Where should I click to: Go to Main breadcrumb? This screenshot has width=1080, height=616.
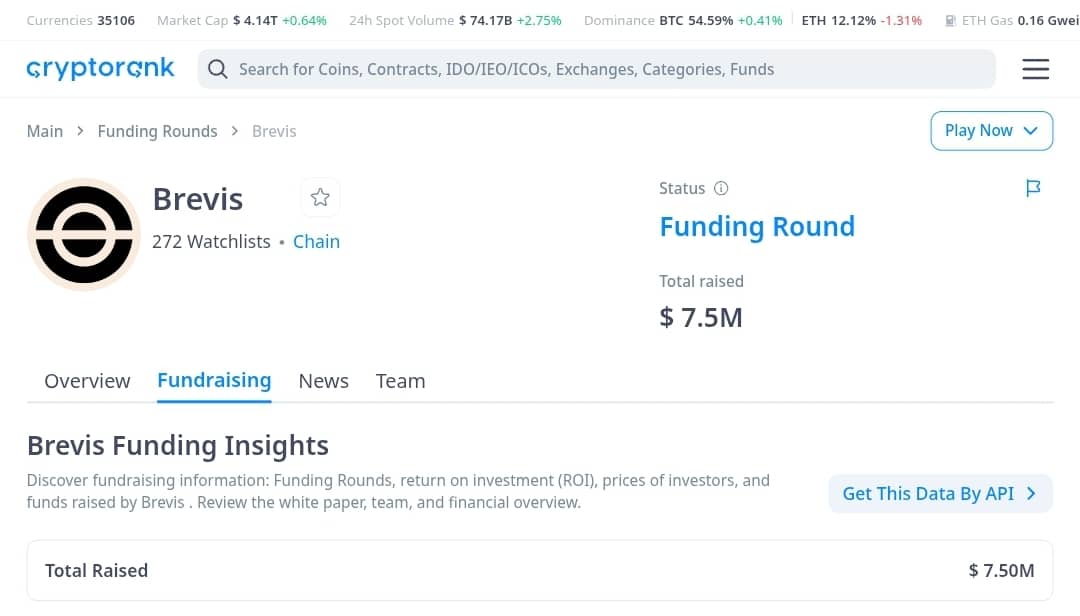coord(45,131)
